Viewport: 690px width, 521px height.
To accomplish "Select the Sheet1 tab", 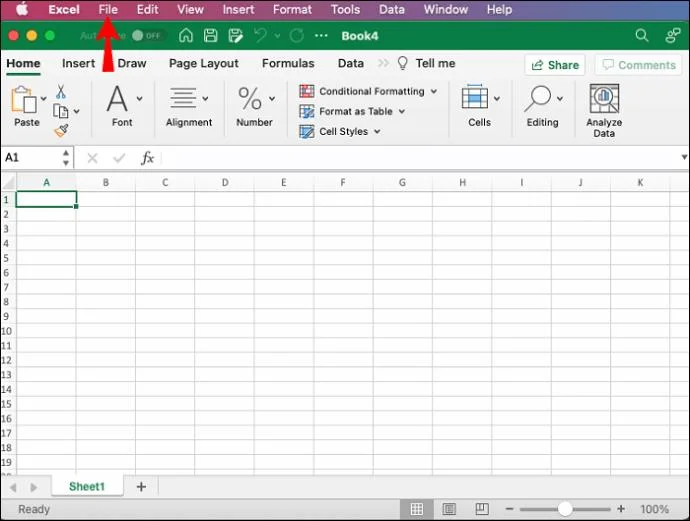I will click(87, 486).
